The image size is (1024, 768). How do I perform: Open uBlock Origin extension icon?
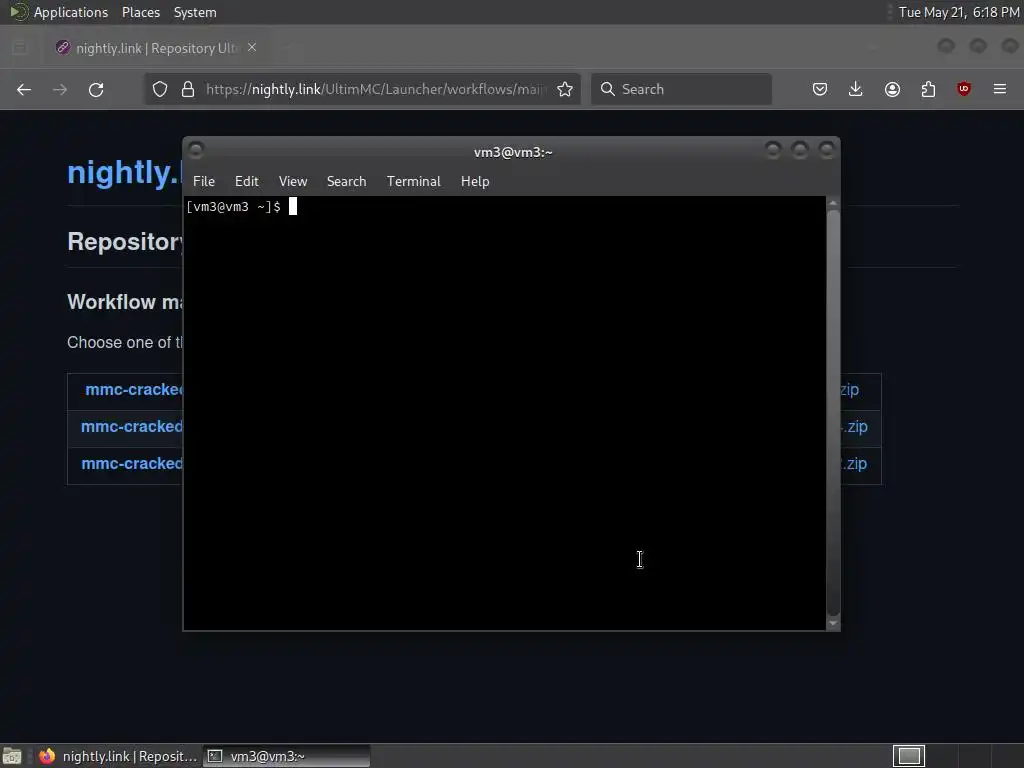point(964,89)
